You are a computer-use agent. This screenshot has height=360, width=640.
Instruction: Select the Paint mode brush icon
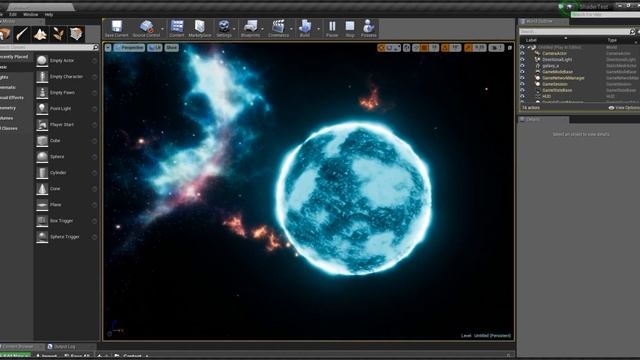click(22, 34)
